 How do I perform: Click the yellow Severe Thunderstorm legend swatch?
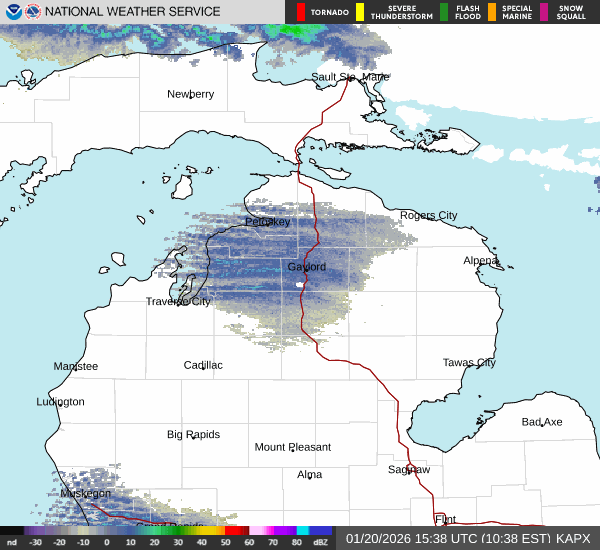coord(360,12)
